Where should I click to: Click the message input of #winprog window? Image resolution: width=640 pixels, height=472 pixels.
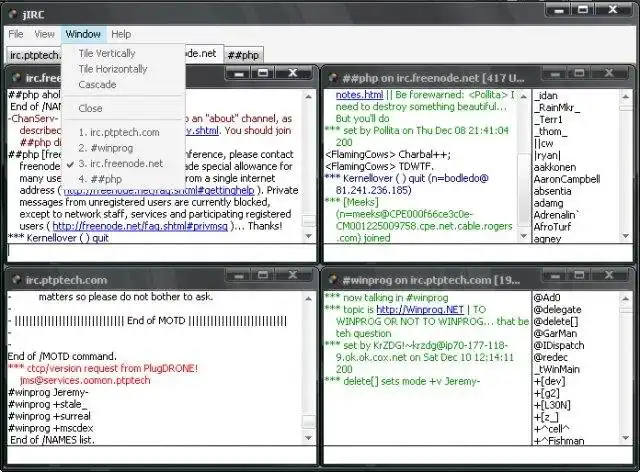478,454
